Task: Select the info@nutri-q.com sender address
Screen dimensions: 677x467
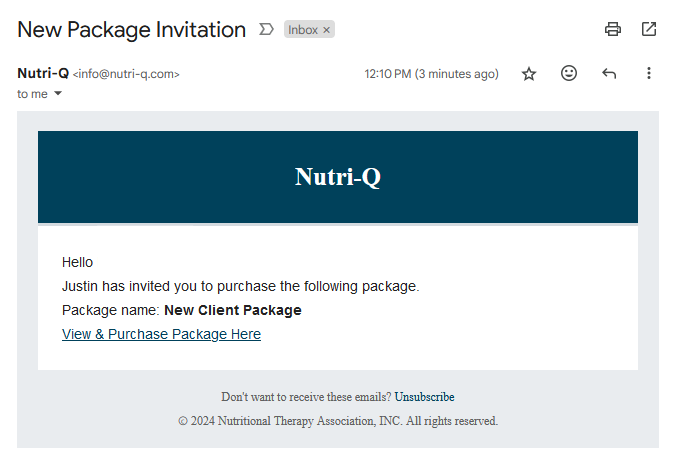Action: point(126,74)
